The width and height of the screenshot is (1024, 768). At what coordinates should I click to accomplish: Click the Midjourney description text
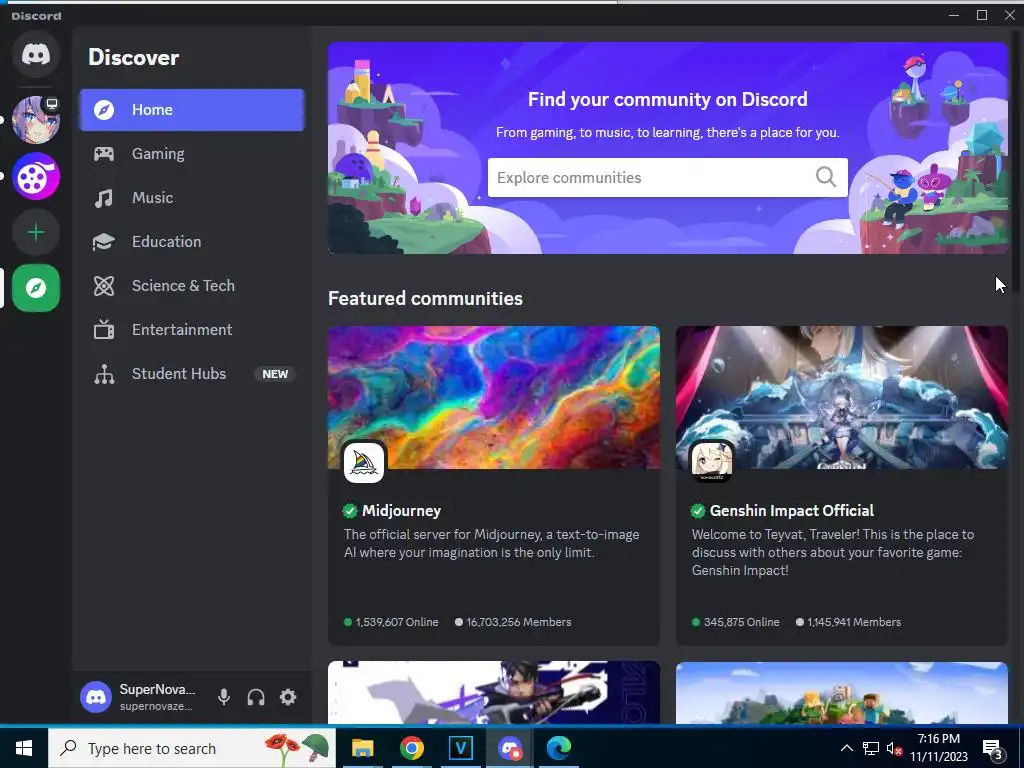click(x=492, y=543)
